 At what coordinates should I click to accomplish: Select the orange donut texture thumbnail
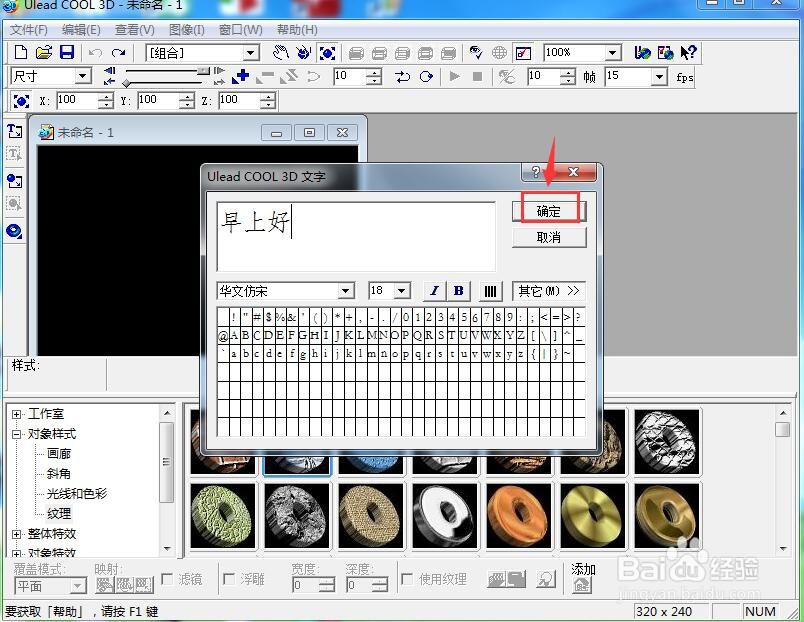(x=519, y=516)
